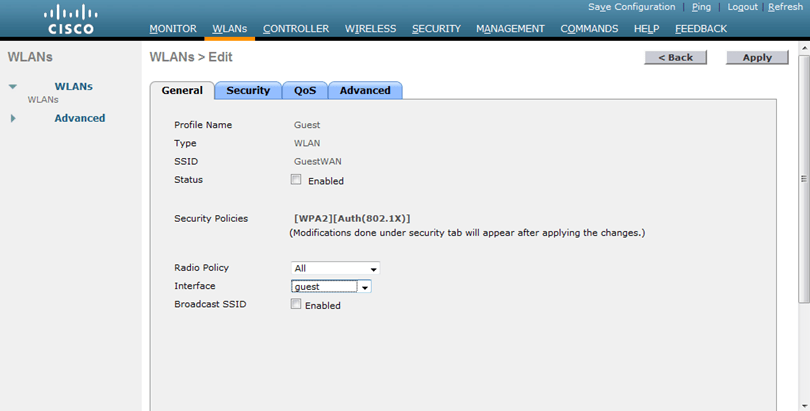Expand the Advanced sidebar arrow

[13, 118]
